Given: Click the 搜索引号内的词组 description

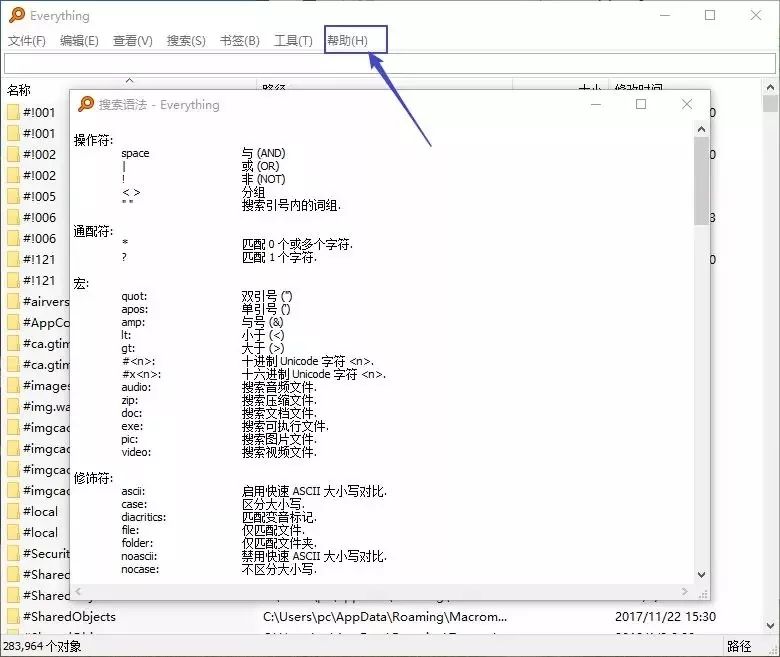Looking at the screenshot, I should [x=291, y=205].
